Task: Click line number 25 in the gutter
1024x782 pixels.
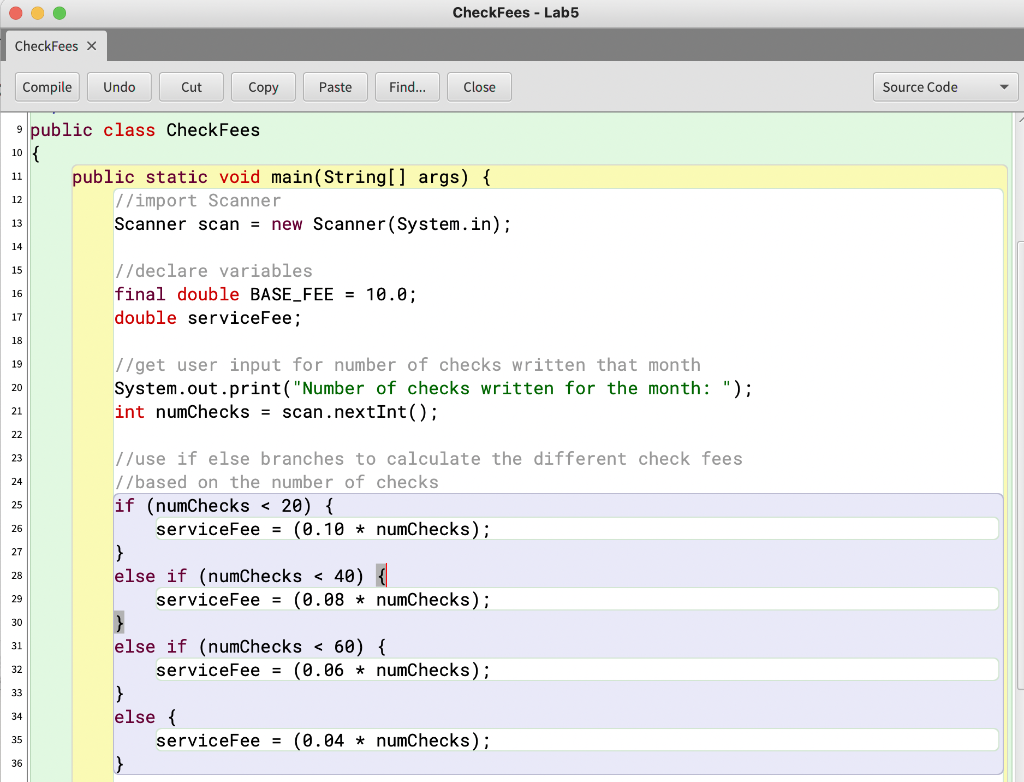Action: 16,505
